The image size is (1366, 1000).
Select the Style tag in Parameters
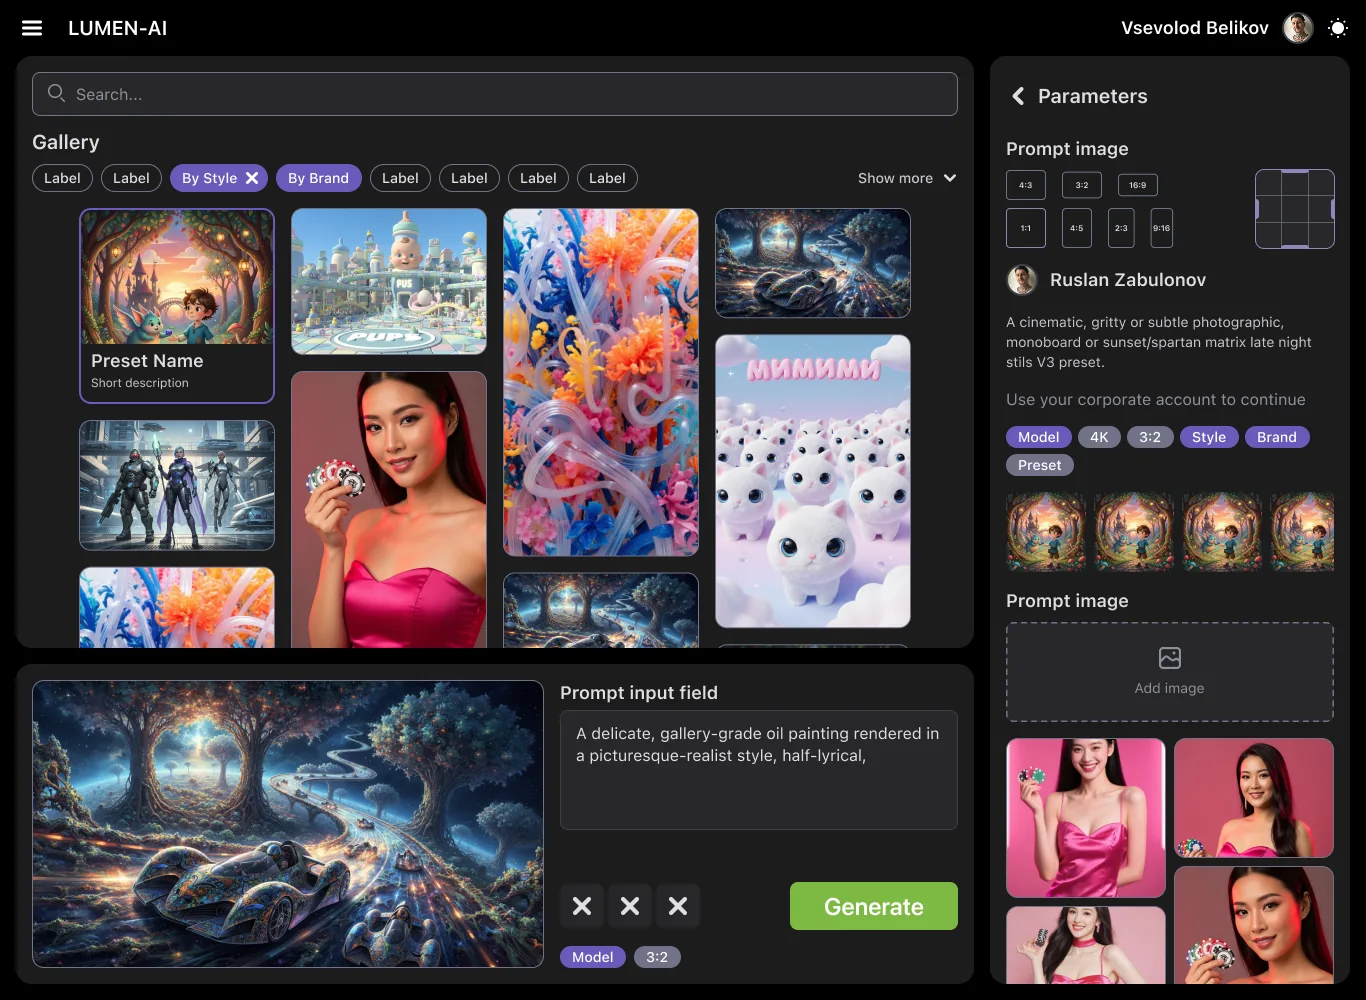[1209, 437]
